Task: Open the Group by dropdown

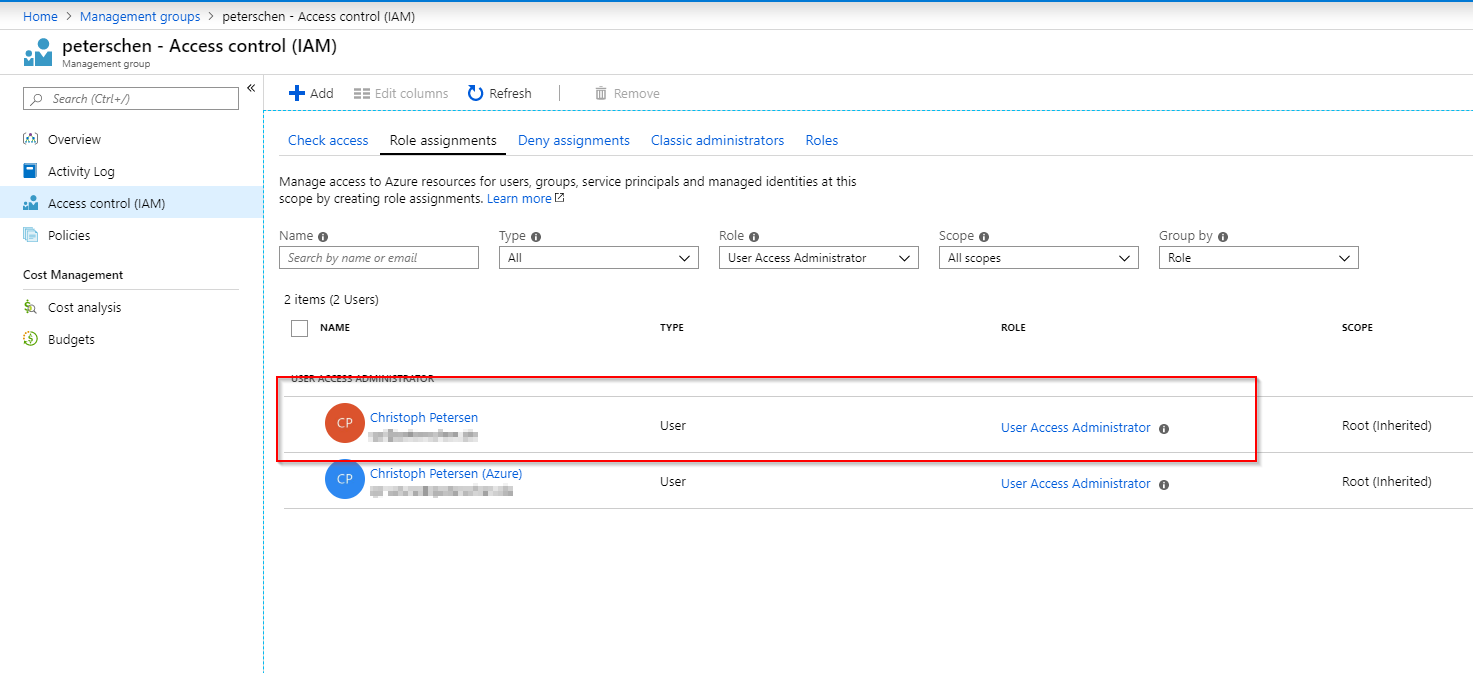Action: [1259, 258]
